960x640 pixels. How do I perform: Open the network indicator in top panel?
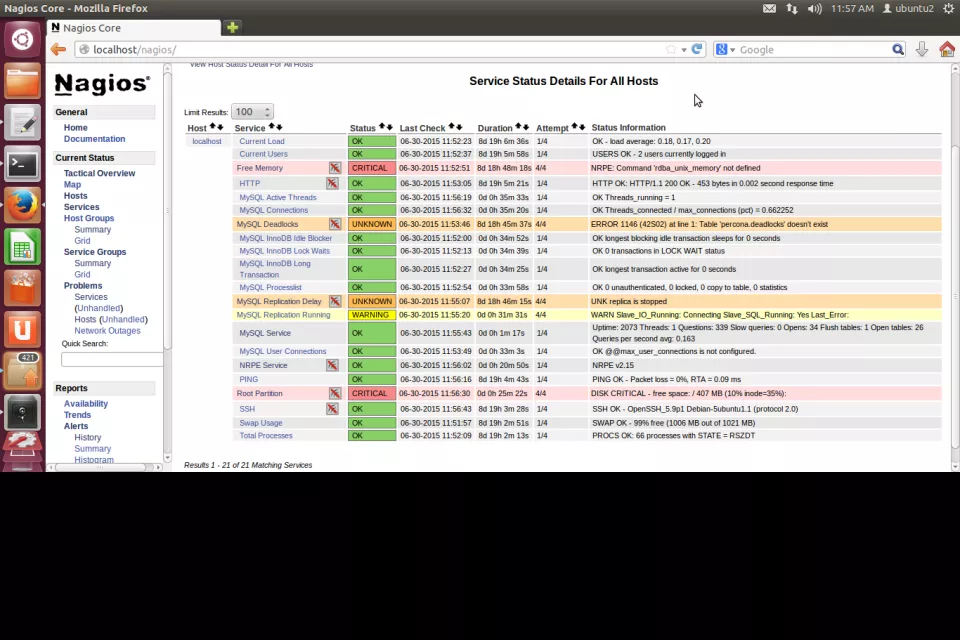pos(792,9)
